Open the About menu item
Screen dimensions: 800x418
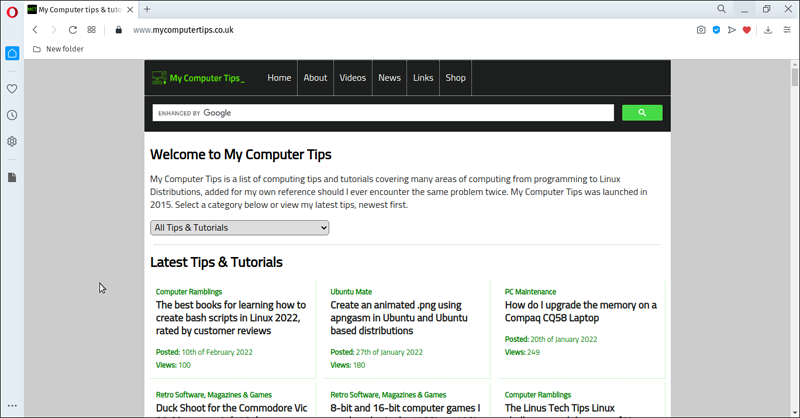[315, 78]
